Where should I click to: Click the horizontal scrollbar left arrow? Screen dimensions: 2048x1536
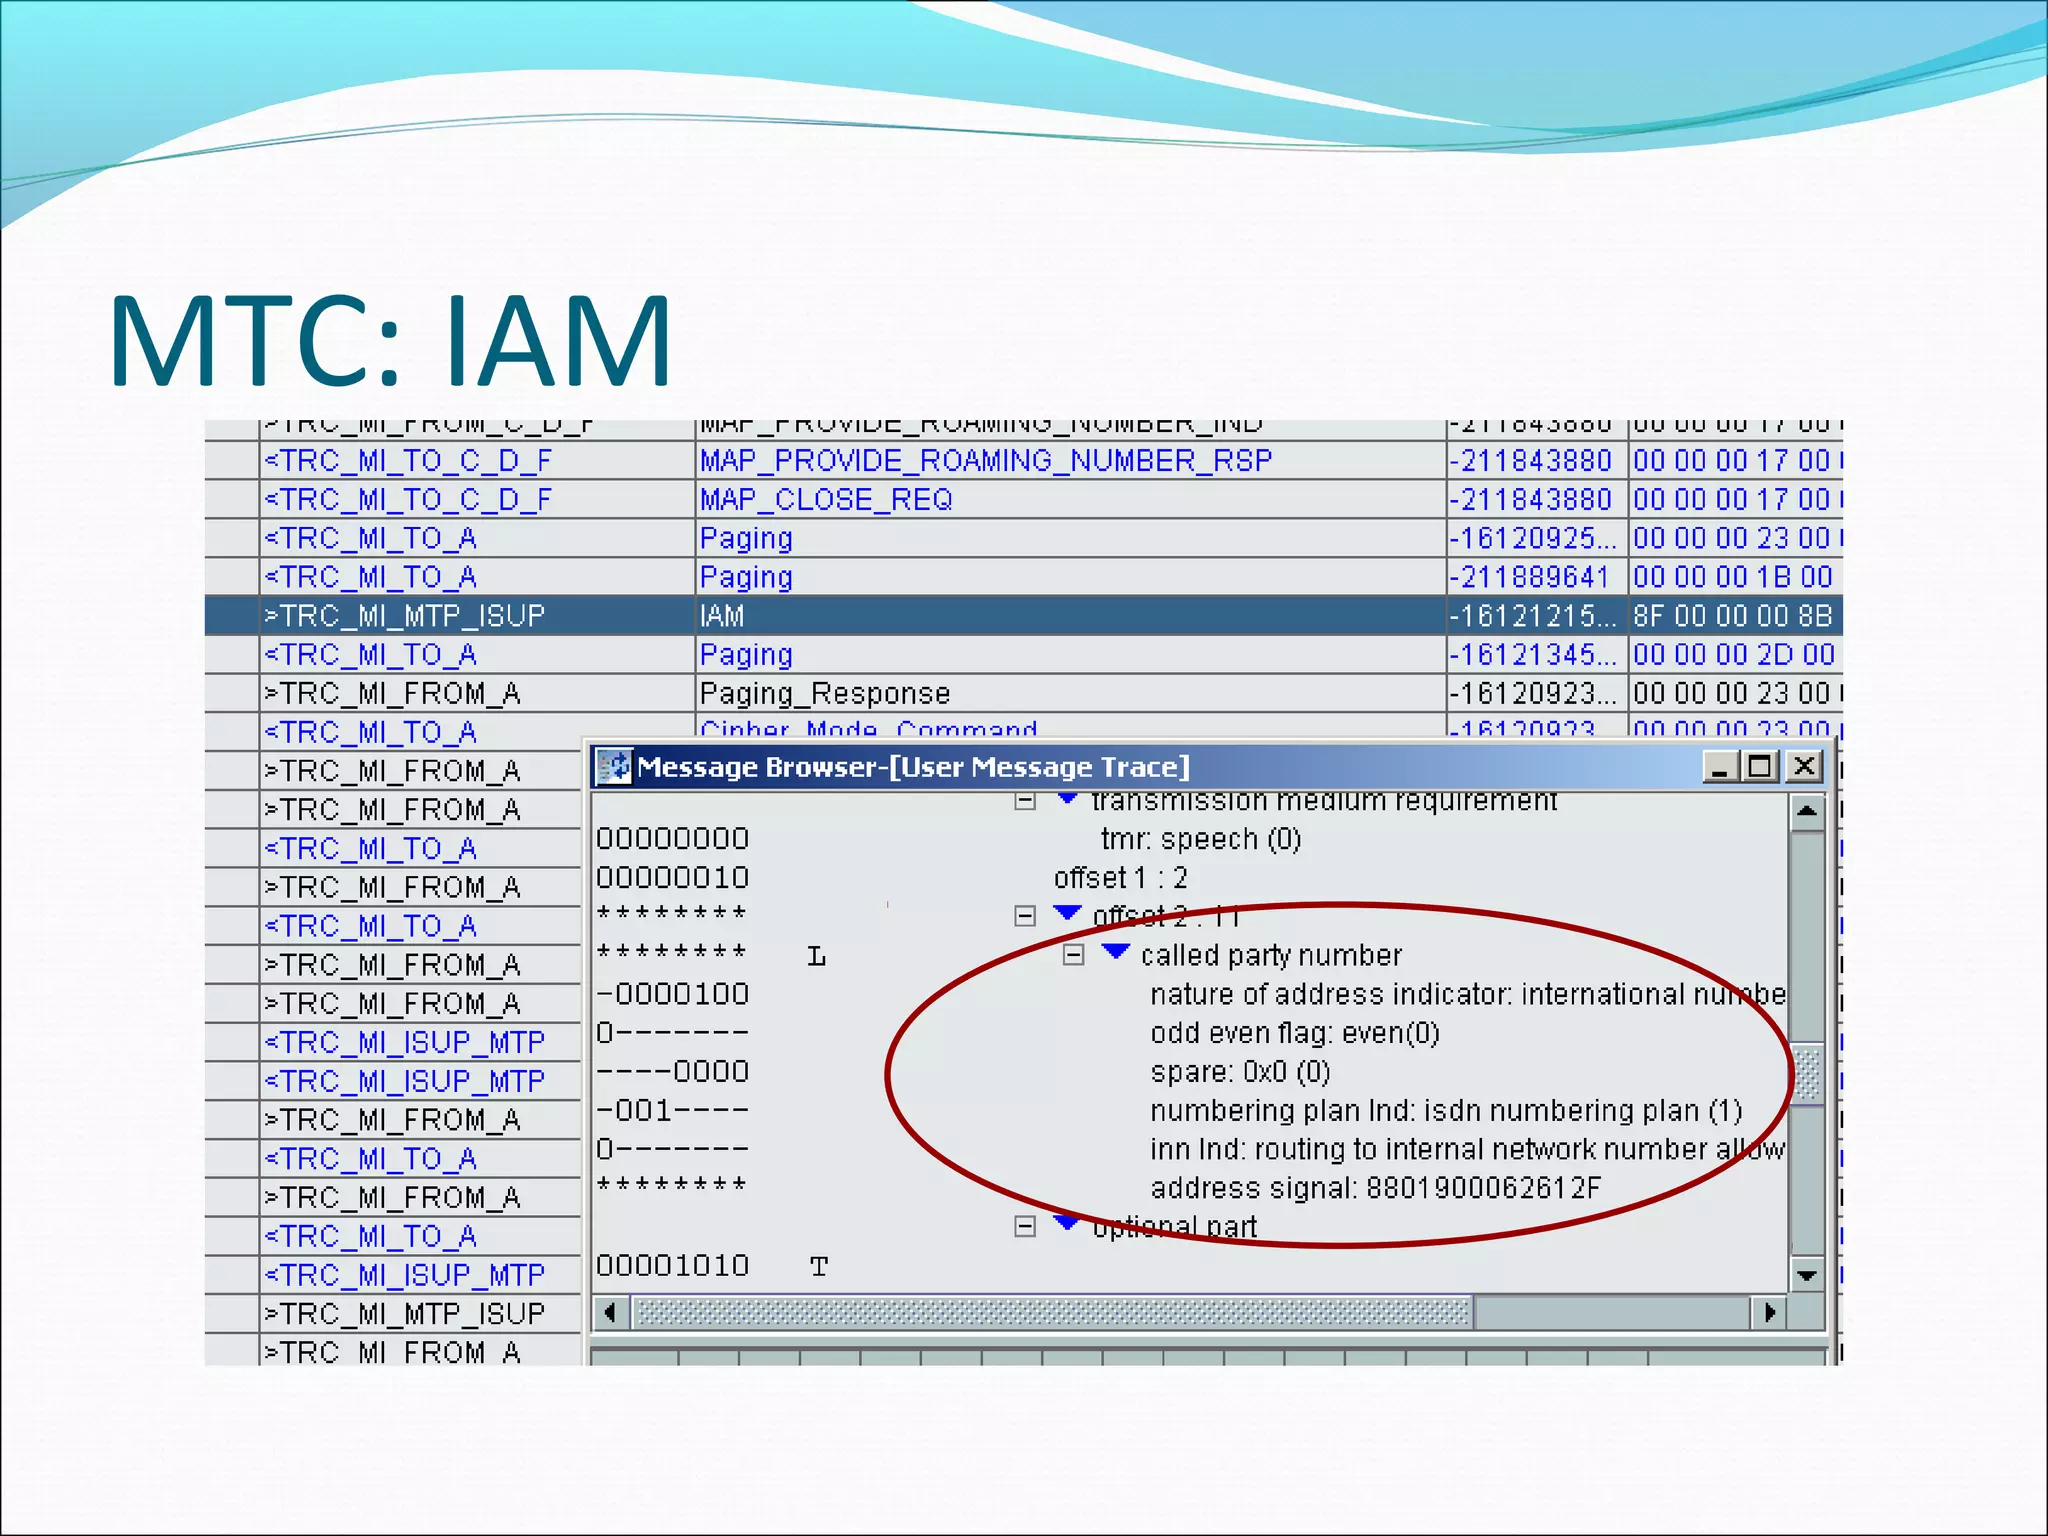610,1312
